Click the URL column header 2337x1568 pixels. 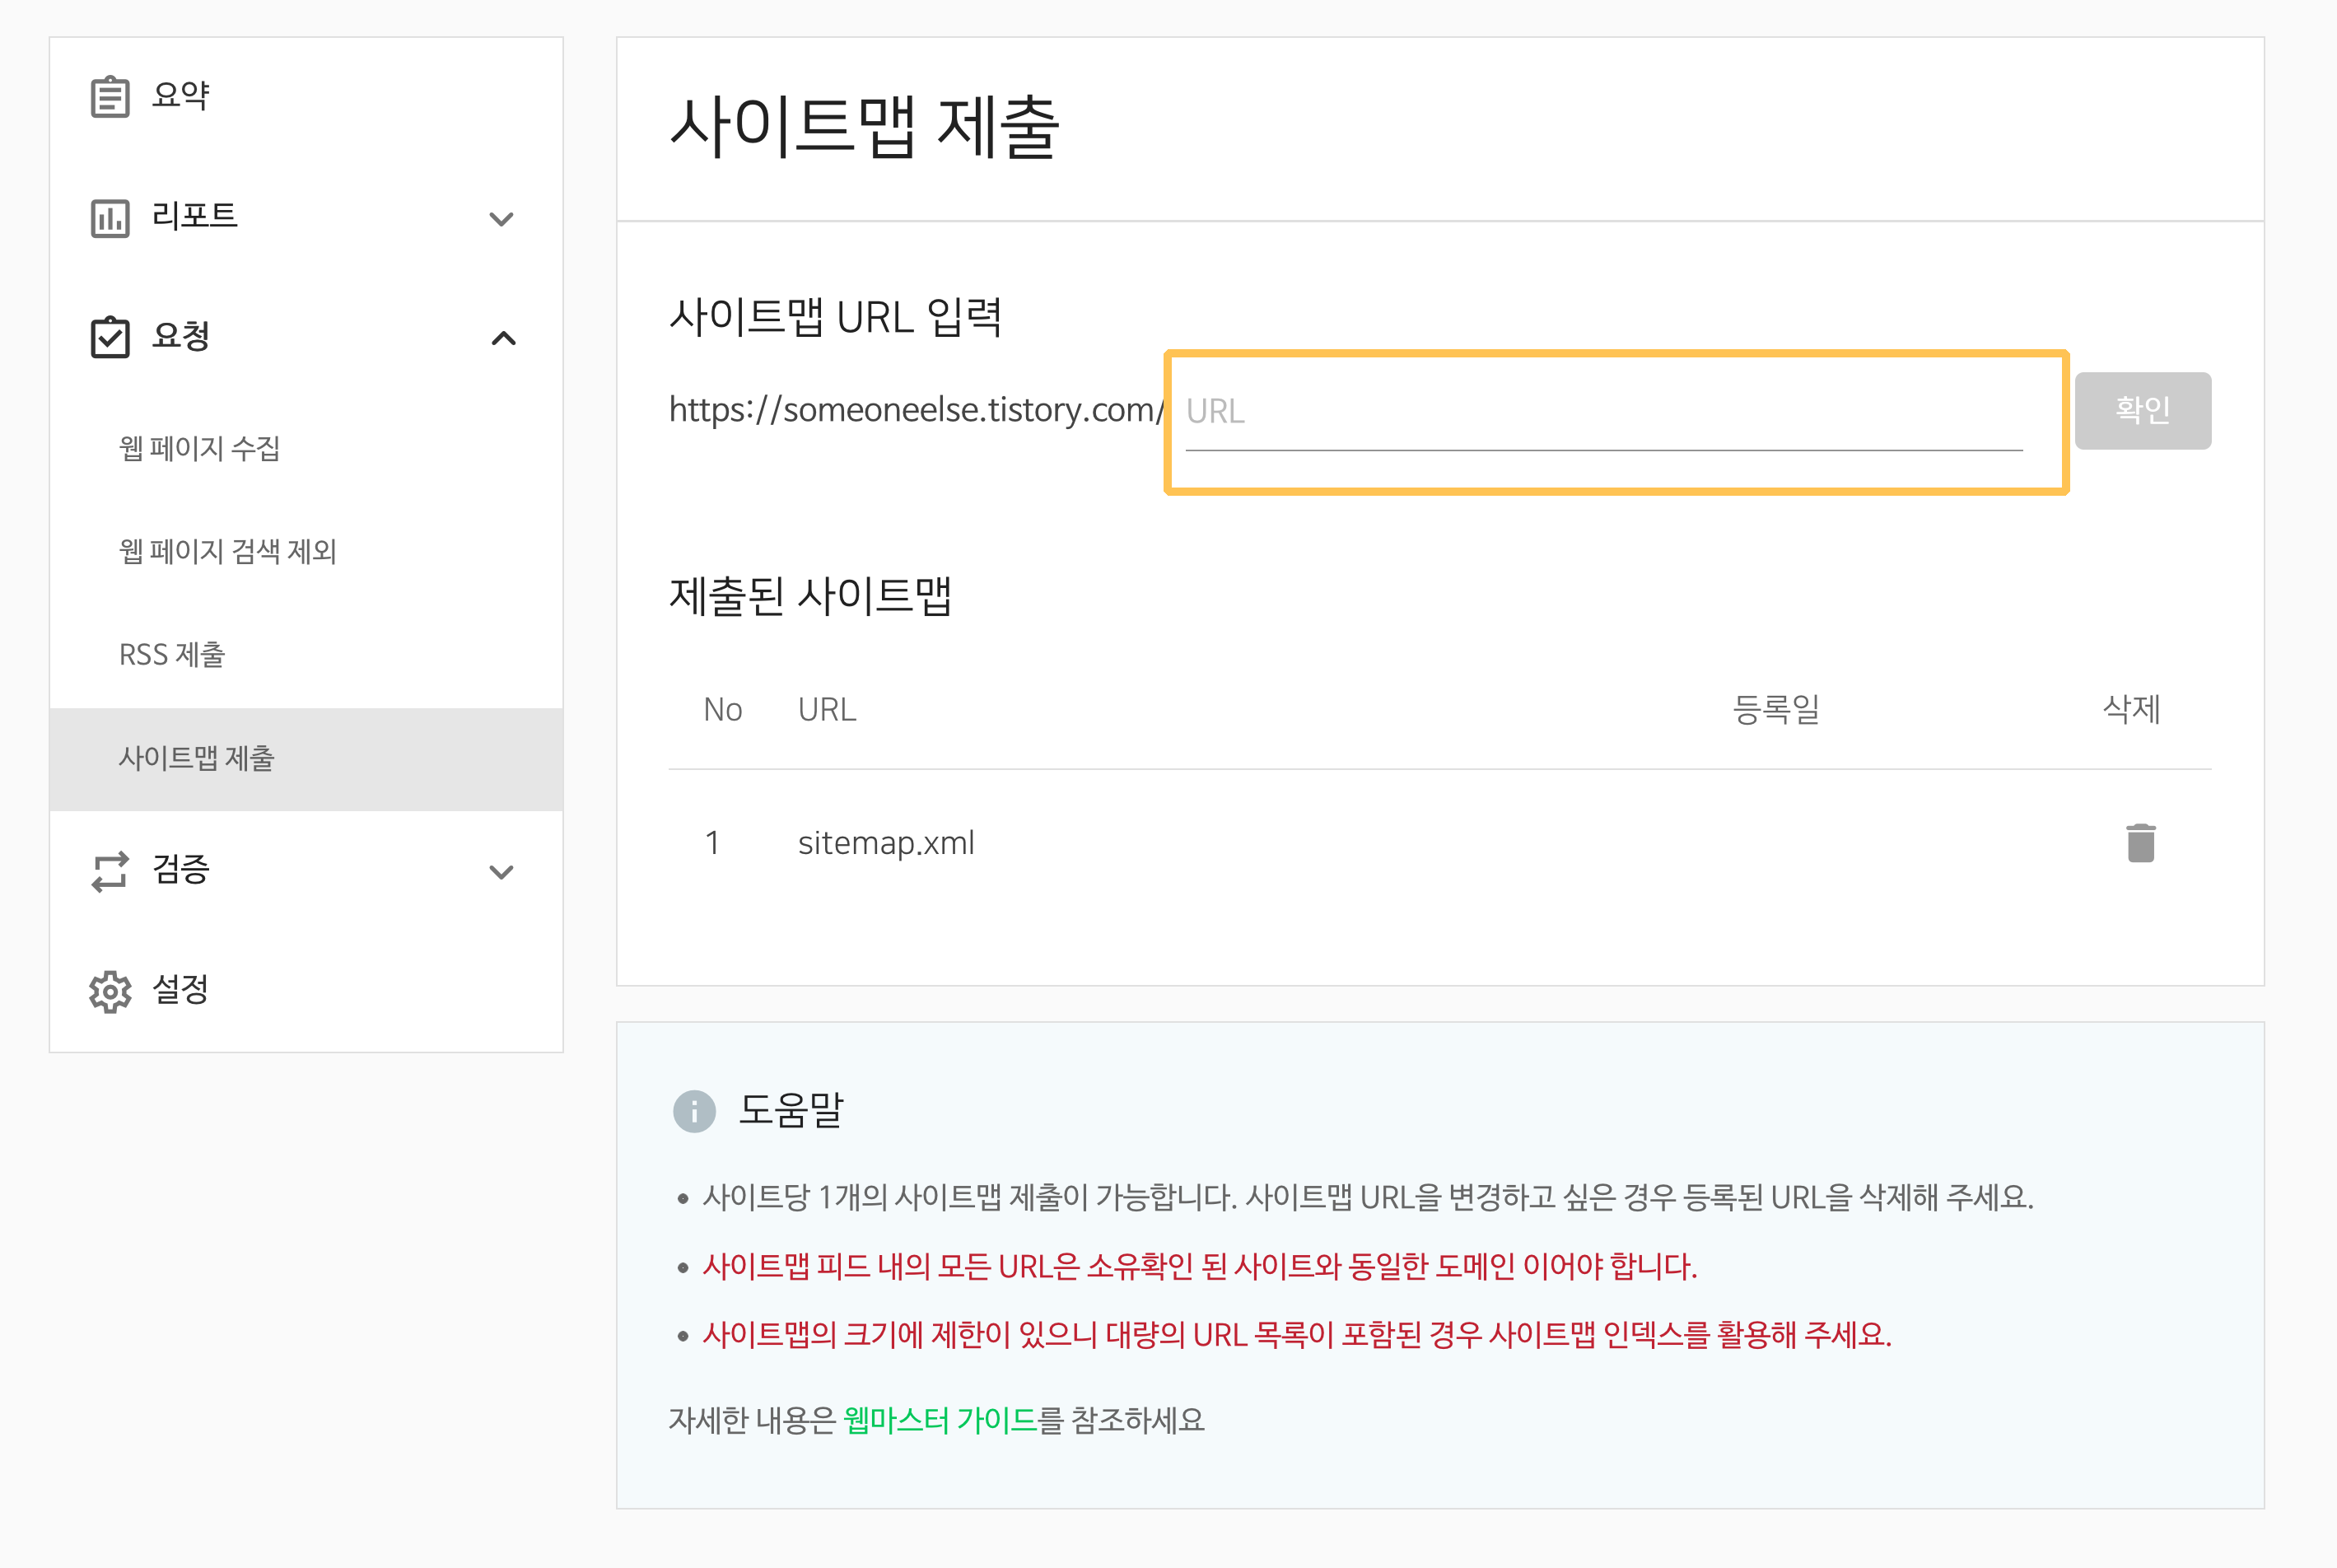(x=827, y=710)
